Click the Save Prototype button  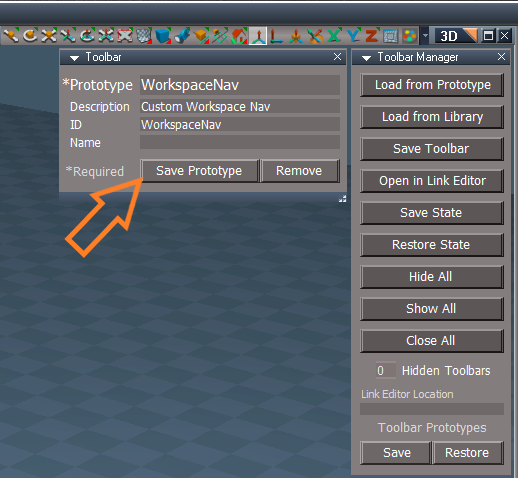(x=199, y=171)
